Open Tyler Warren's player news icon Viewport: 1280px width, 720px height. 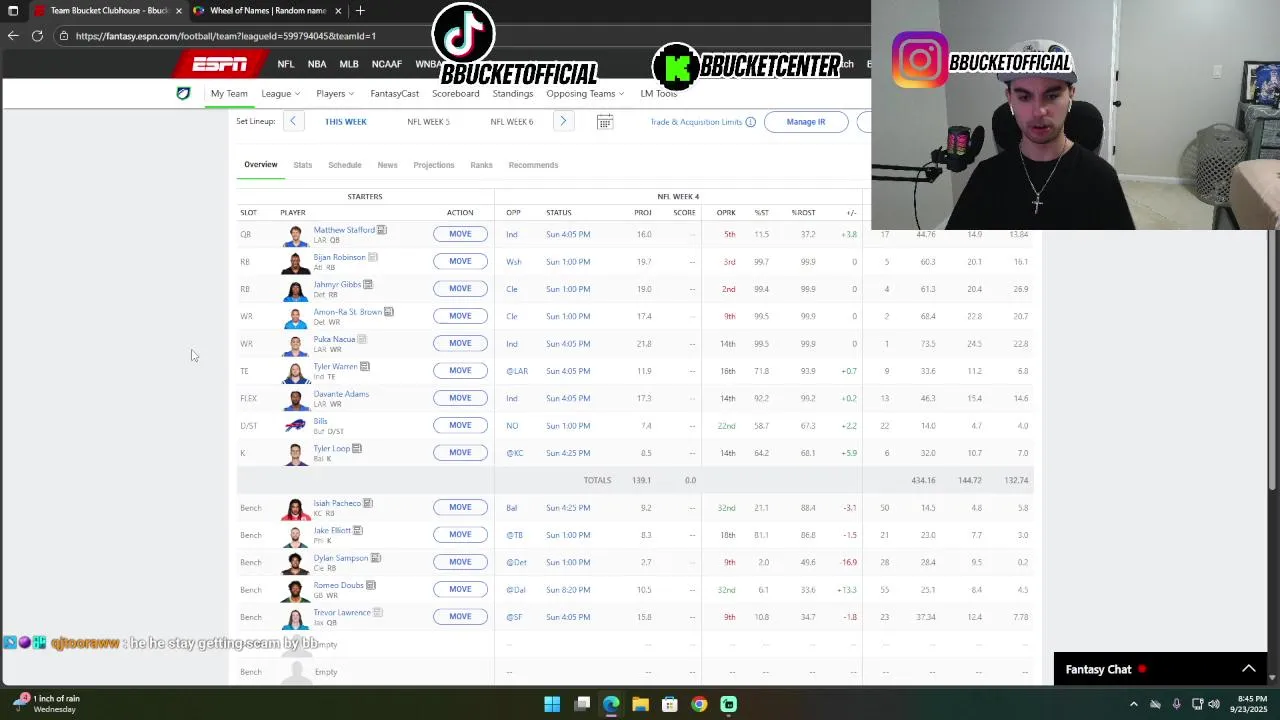coord(365,366)
